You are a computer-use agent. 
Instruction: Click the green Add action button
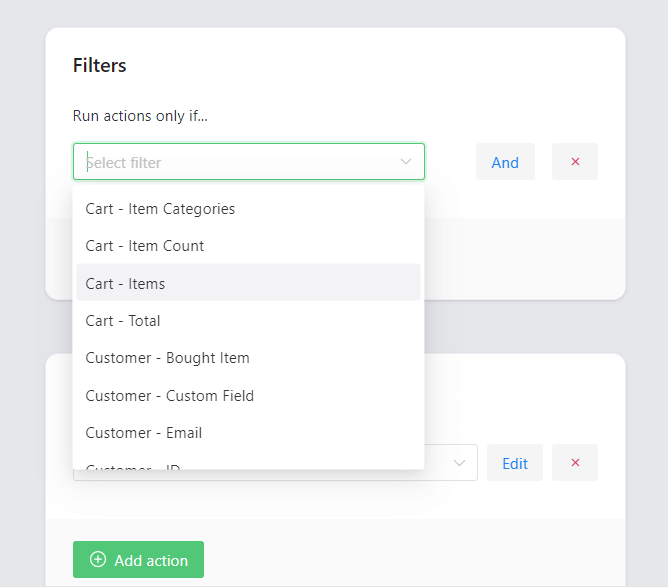pyautogui.click(x=138, y=560)
